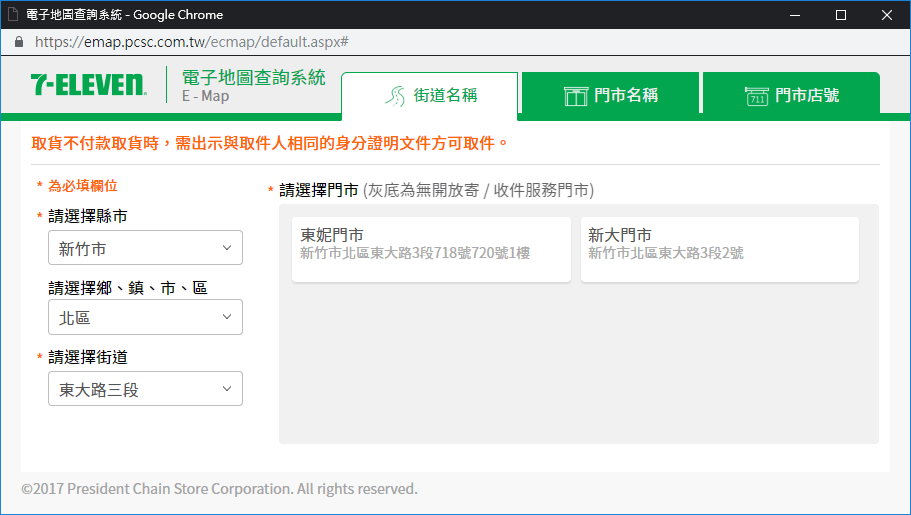Click the URL in the address bar
This screenshot has height=515, width=911.
click(191, 42)
